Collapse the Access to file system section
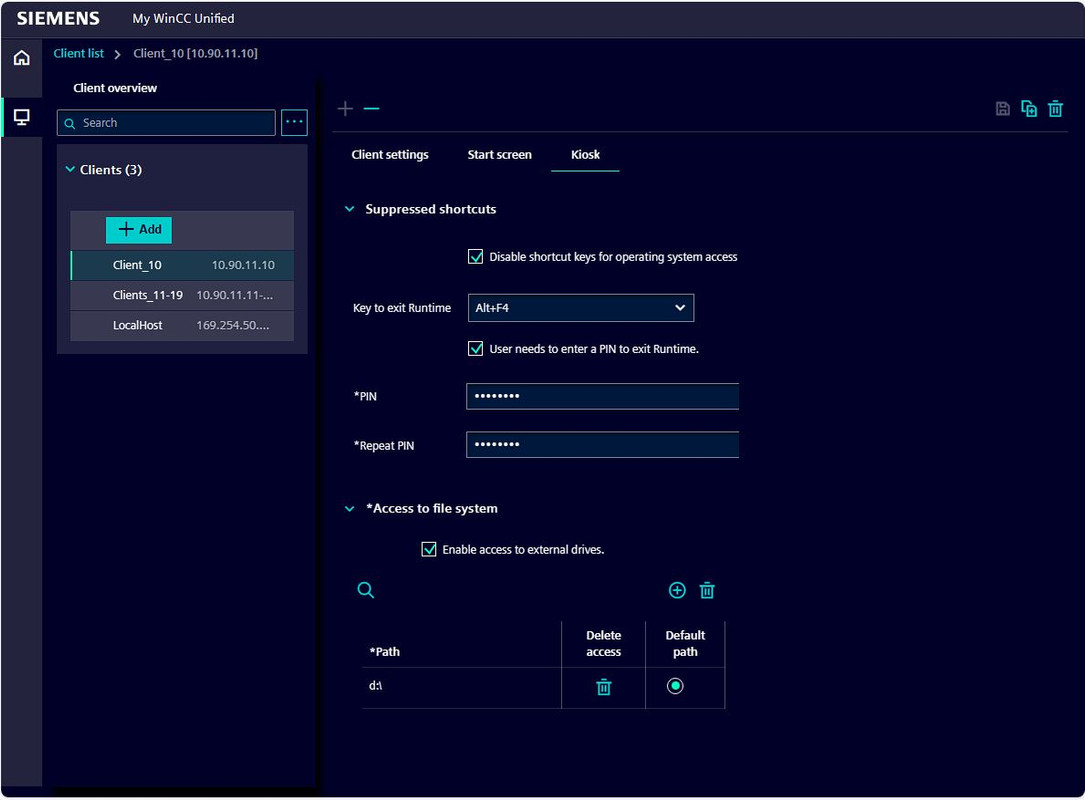Screen dimensions: 1085x800 point(349,509)
